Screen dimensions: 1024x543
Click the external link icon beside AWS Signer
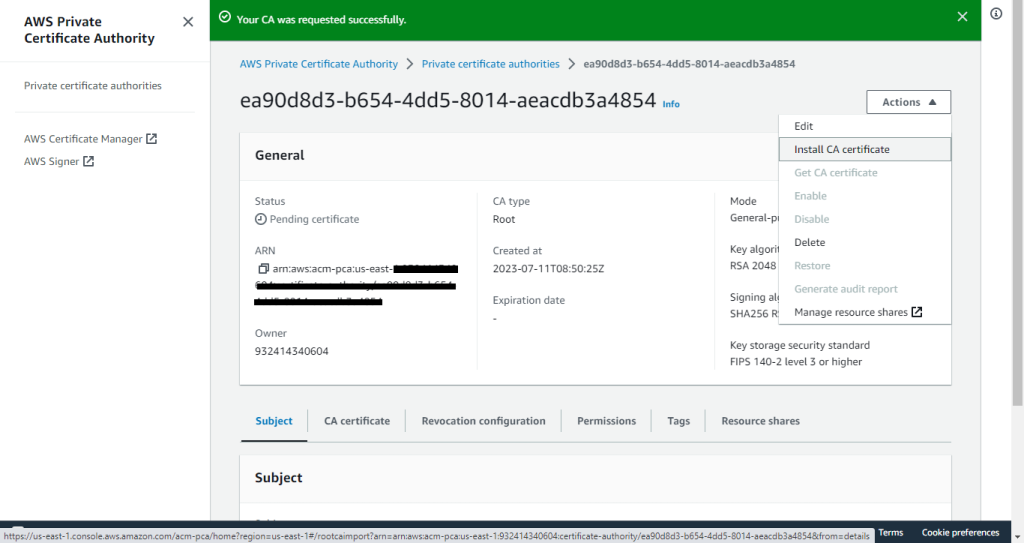[88, 161]
